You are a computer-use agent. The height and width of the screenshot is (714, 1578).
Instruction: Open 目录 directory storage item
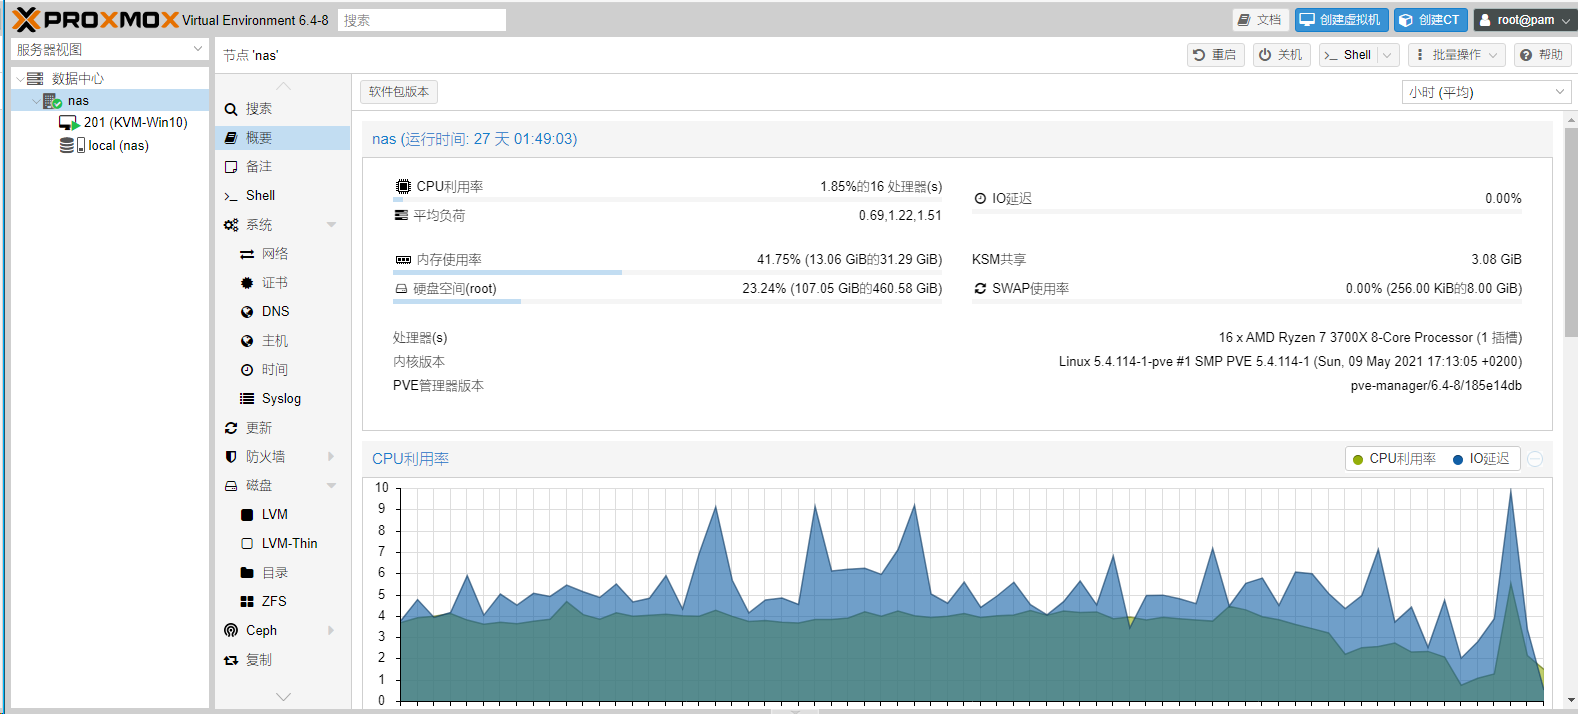point(283,573)
